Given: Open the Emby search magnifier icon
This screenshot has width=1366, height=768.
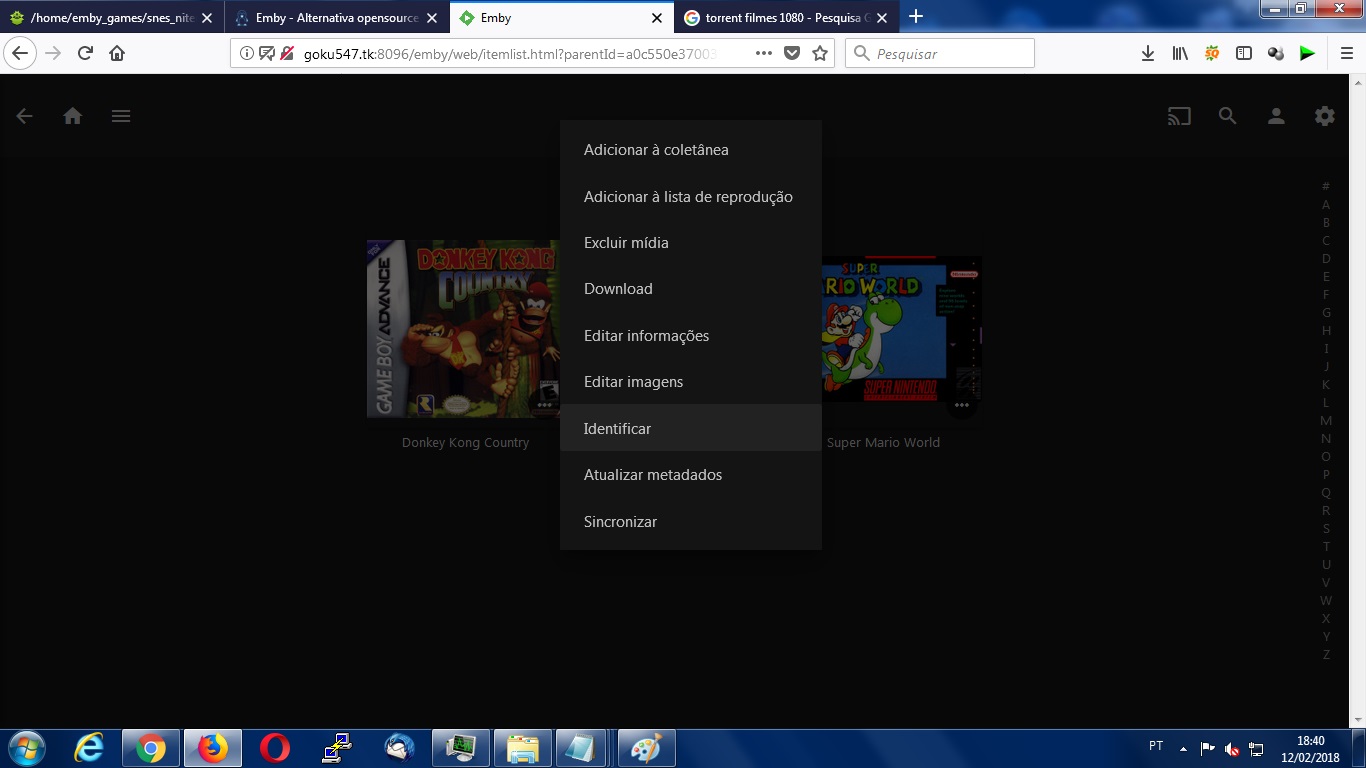Looking at the screenshot, I should [1227, 116].
